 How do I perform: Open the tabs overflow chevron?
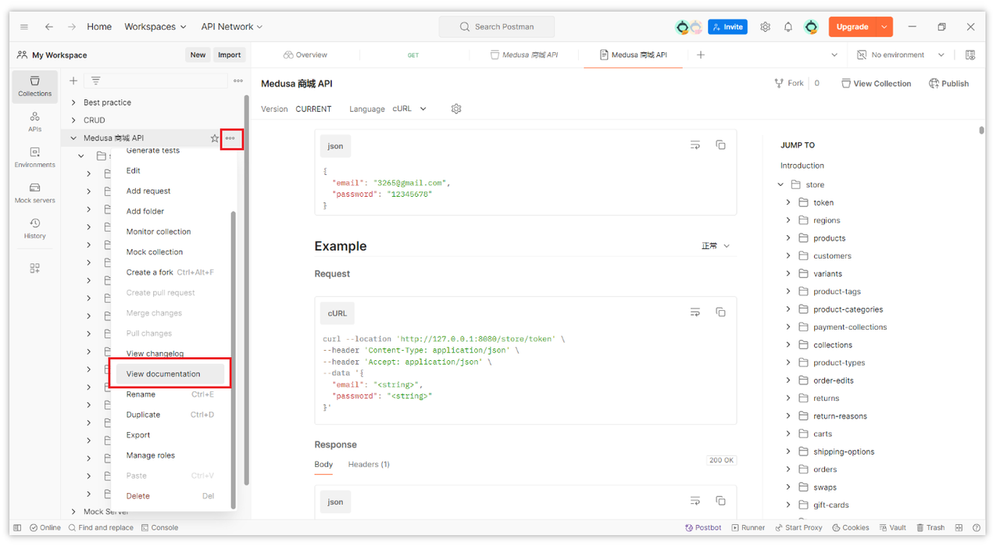point(834,55)
